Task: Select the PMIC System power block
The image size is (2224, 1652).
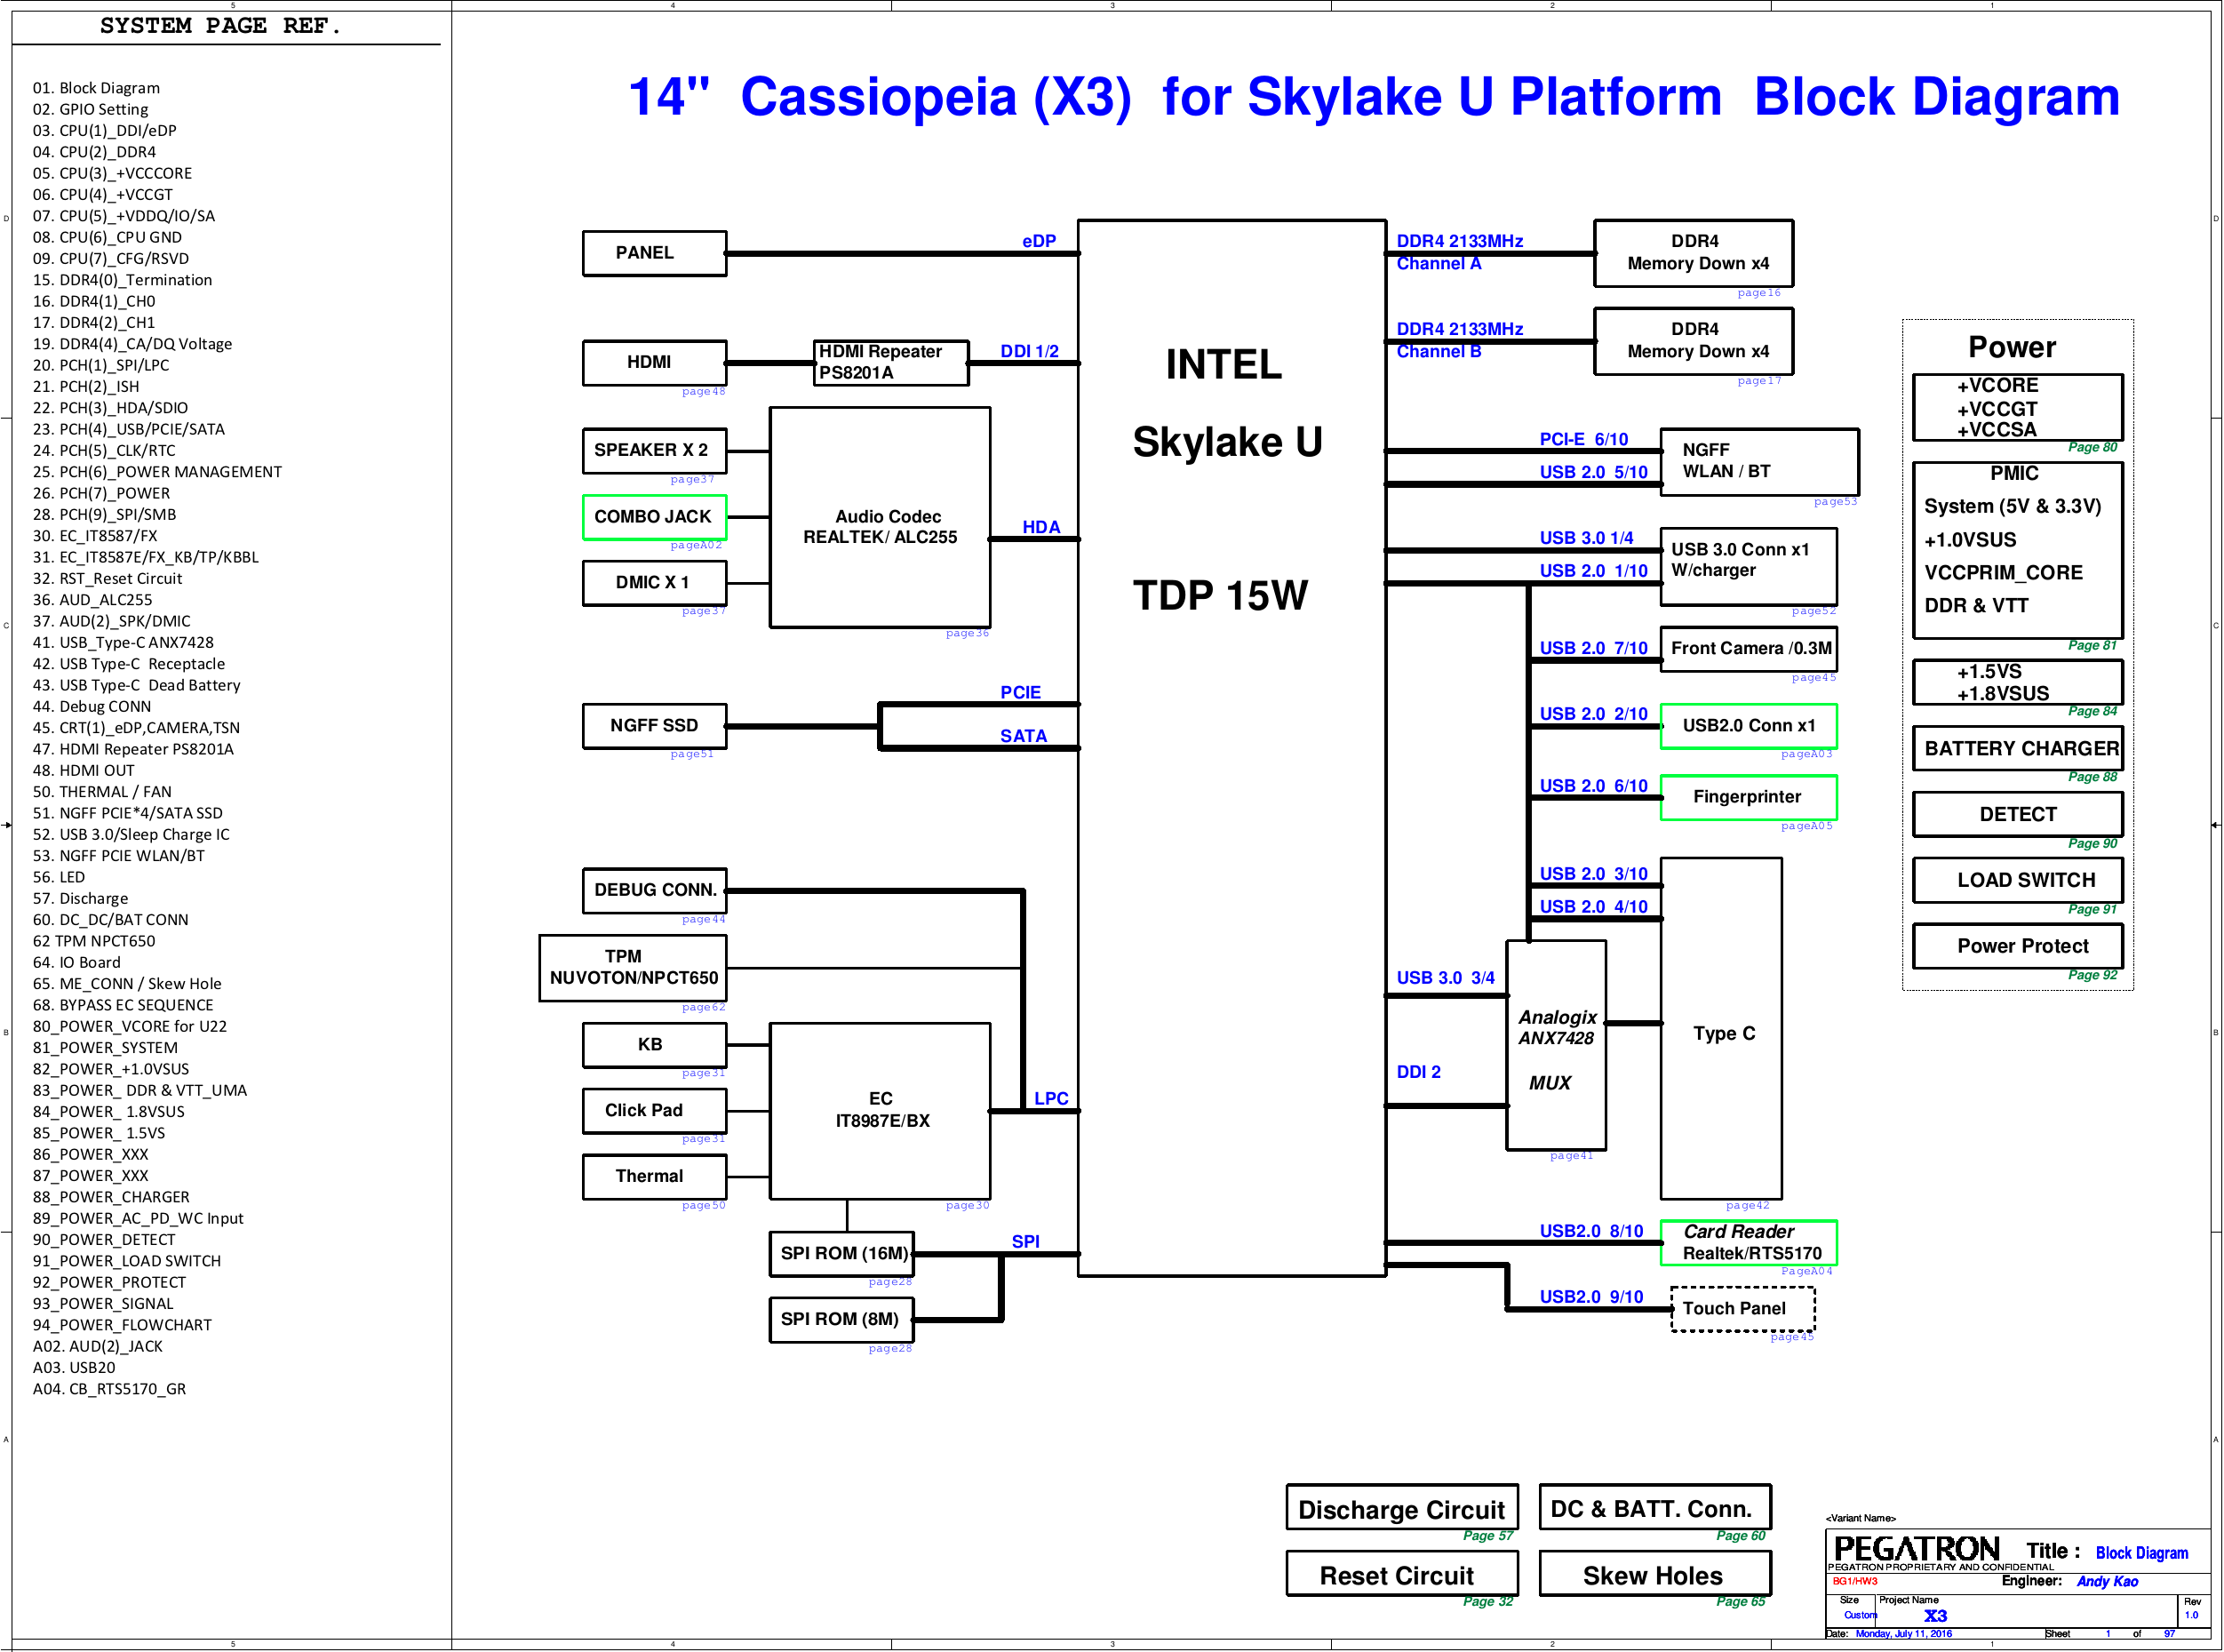Action: [2018, 550]
